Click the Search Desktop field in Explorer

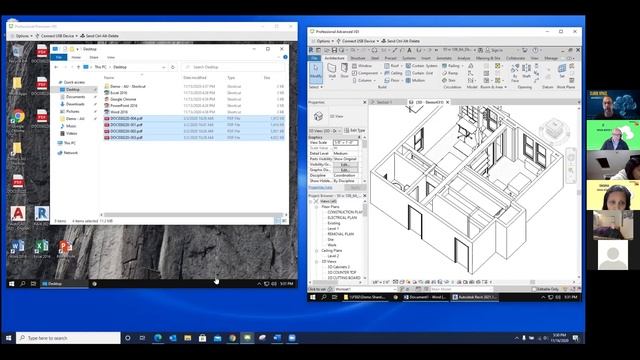232,67
